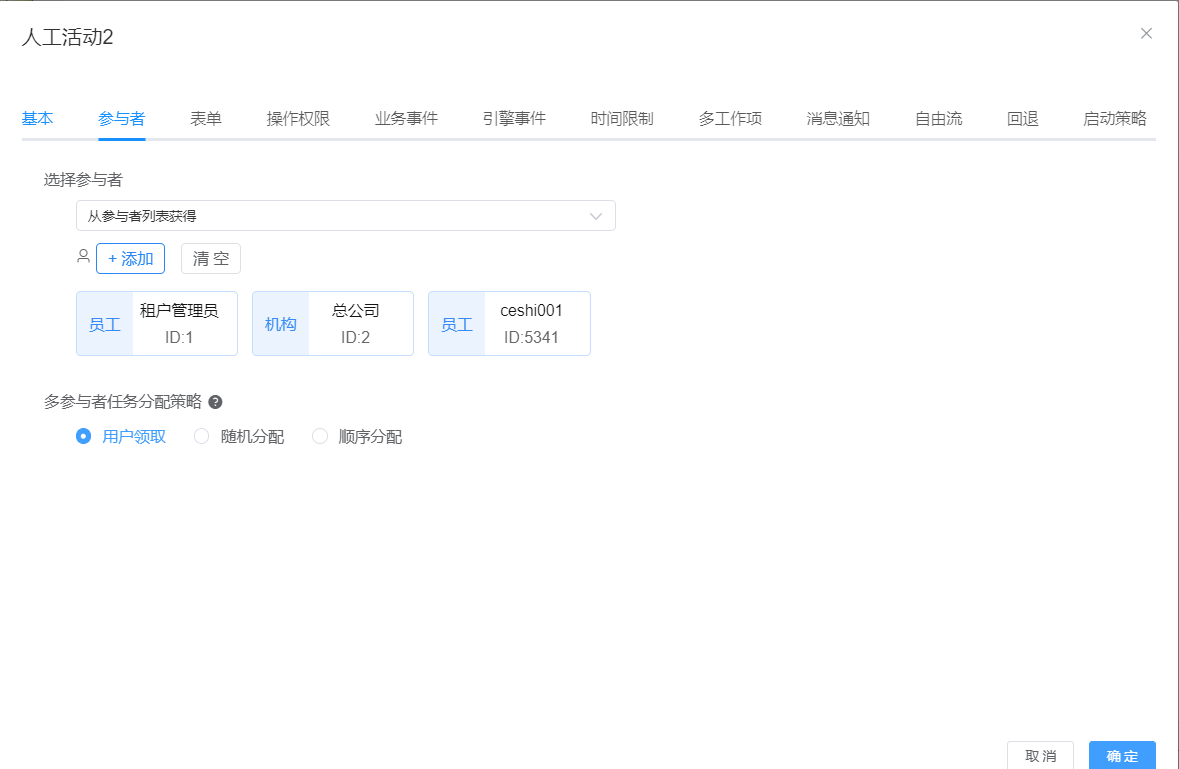The width and height of the screenshot is (1179, 769).
Task: Select the ceshi001 employee card
Action: [x=509, y=324]
